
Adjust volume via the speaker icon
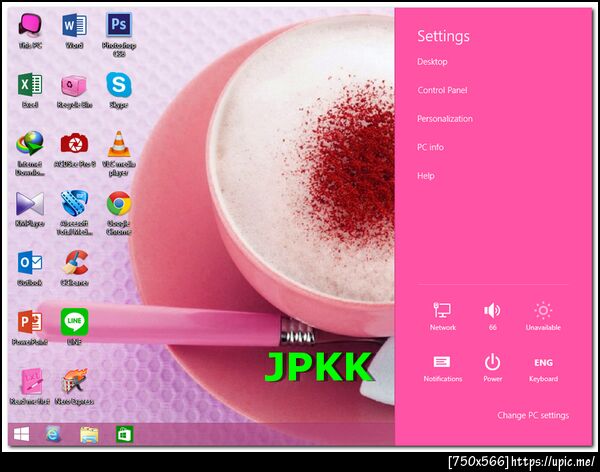point(492,316)
